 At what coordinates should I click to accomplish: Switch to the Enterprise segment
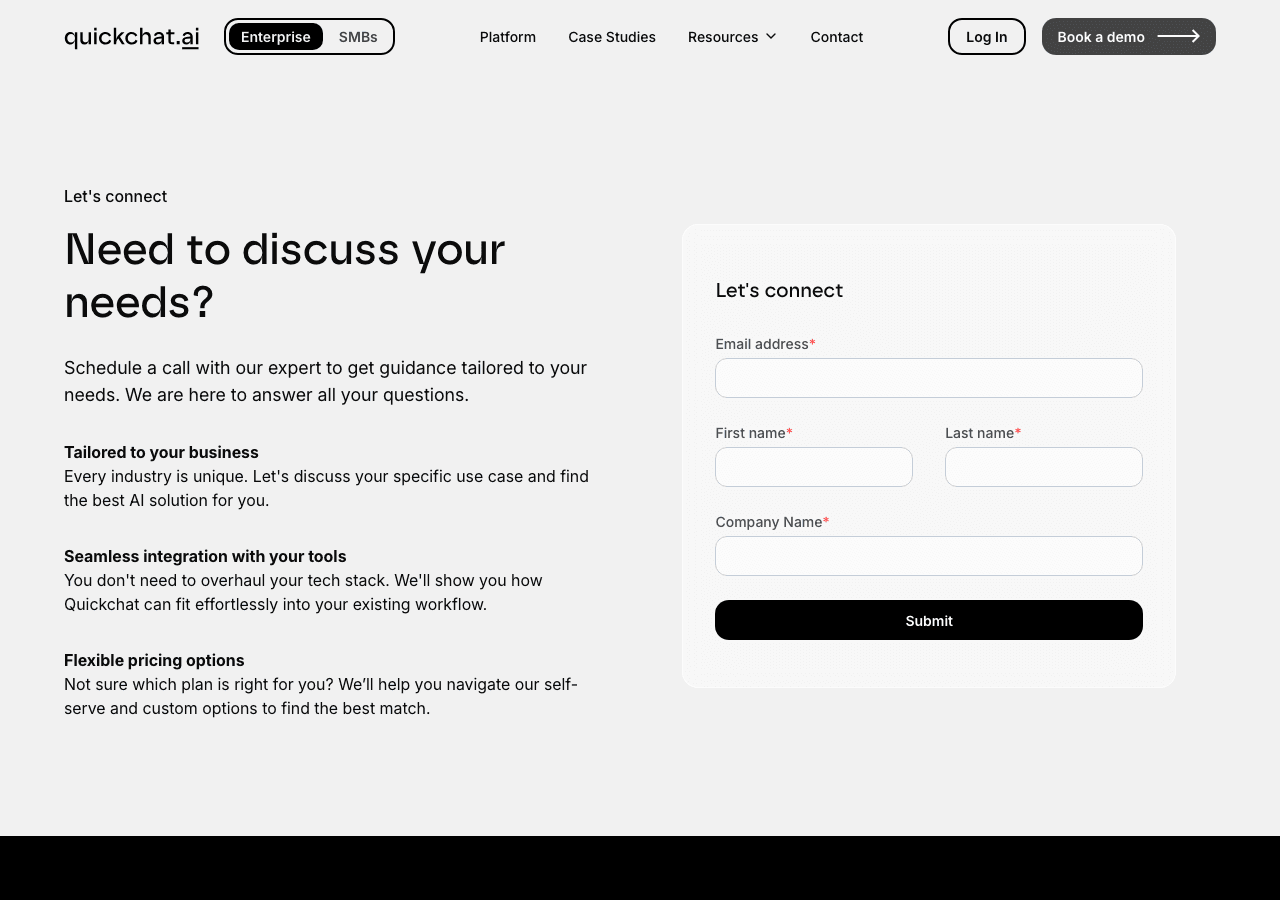pyautogui.click(x=276, y=37)
